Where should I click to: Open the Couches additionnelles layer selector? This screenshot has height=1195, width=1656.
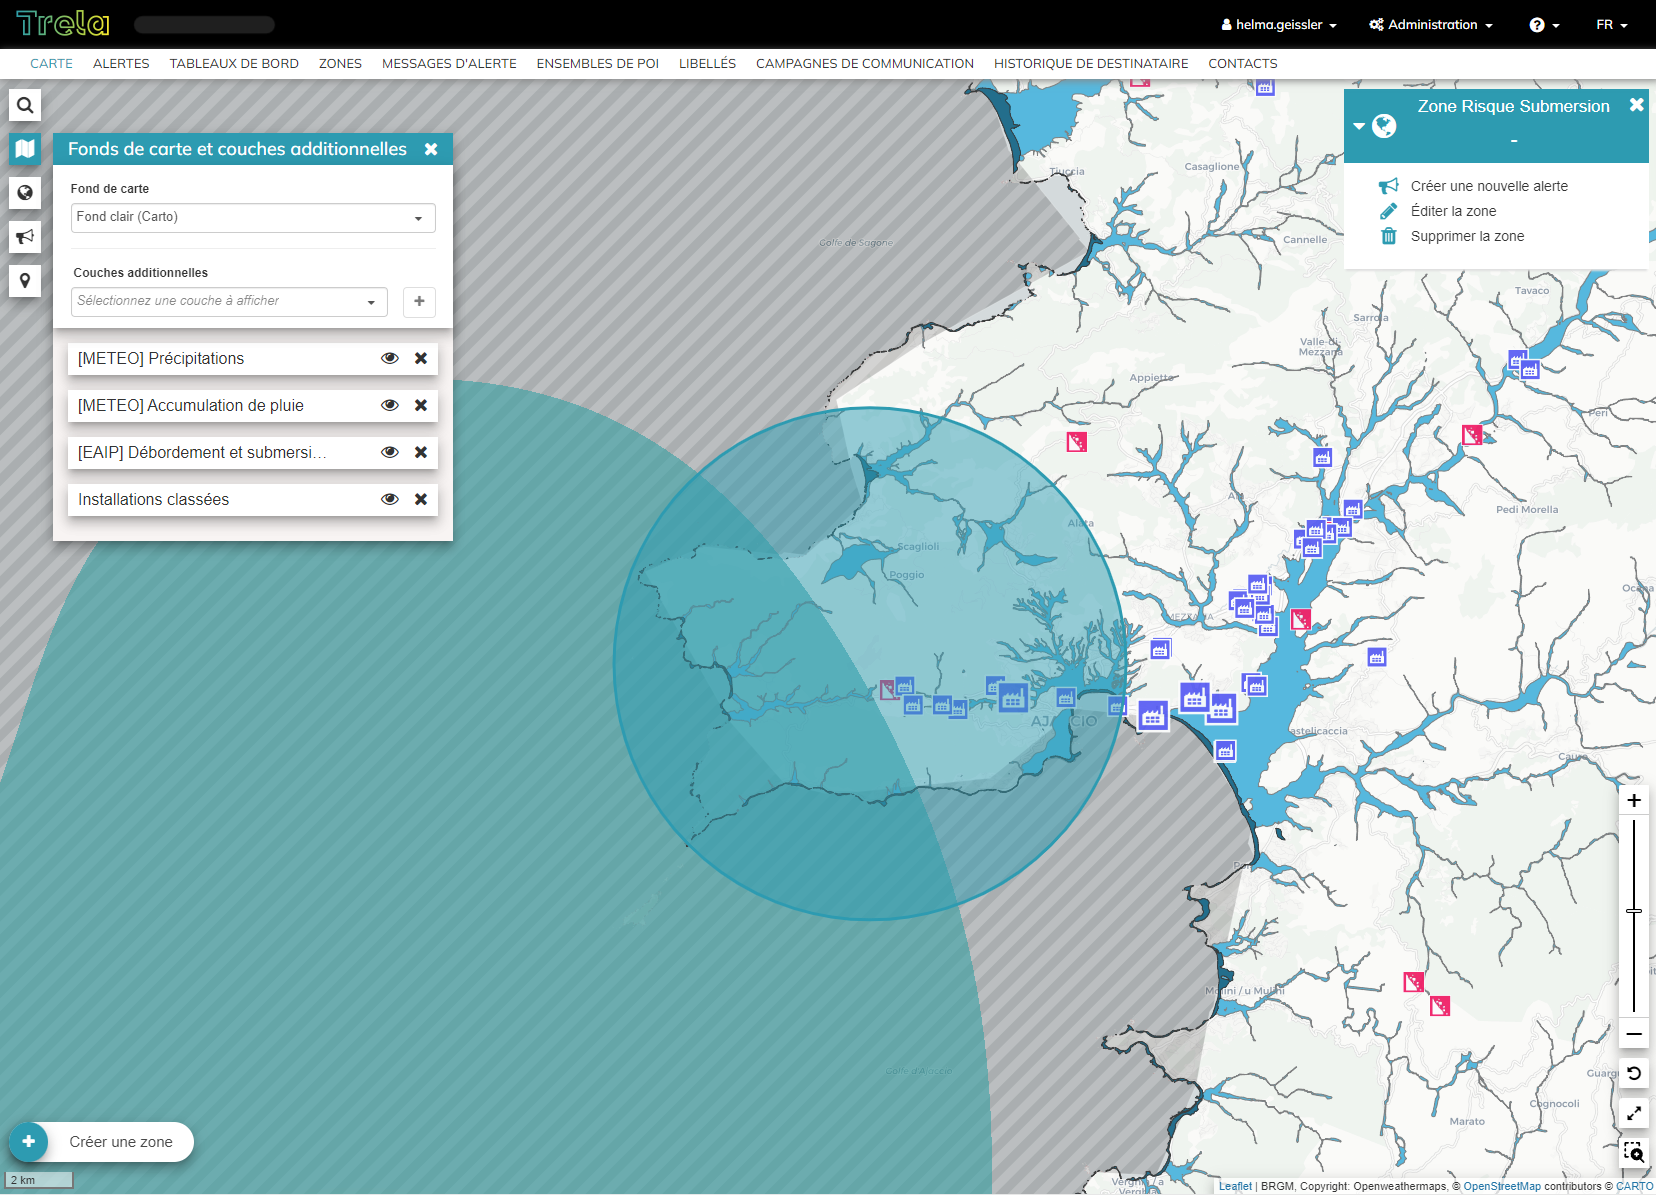coord(229,301)
